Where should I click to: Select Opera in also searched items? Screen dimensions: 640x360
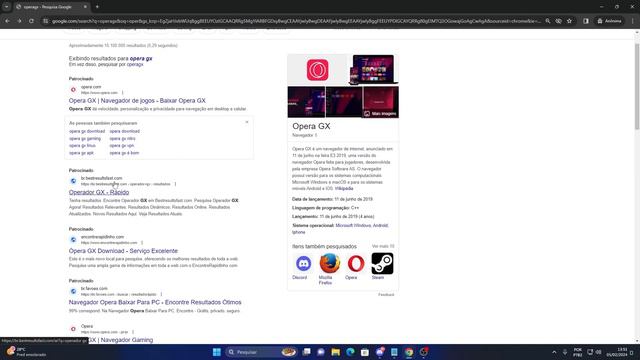(x=356, y=266)
